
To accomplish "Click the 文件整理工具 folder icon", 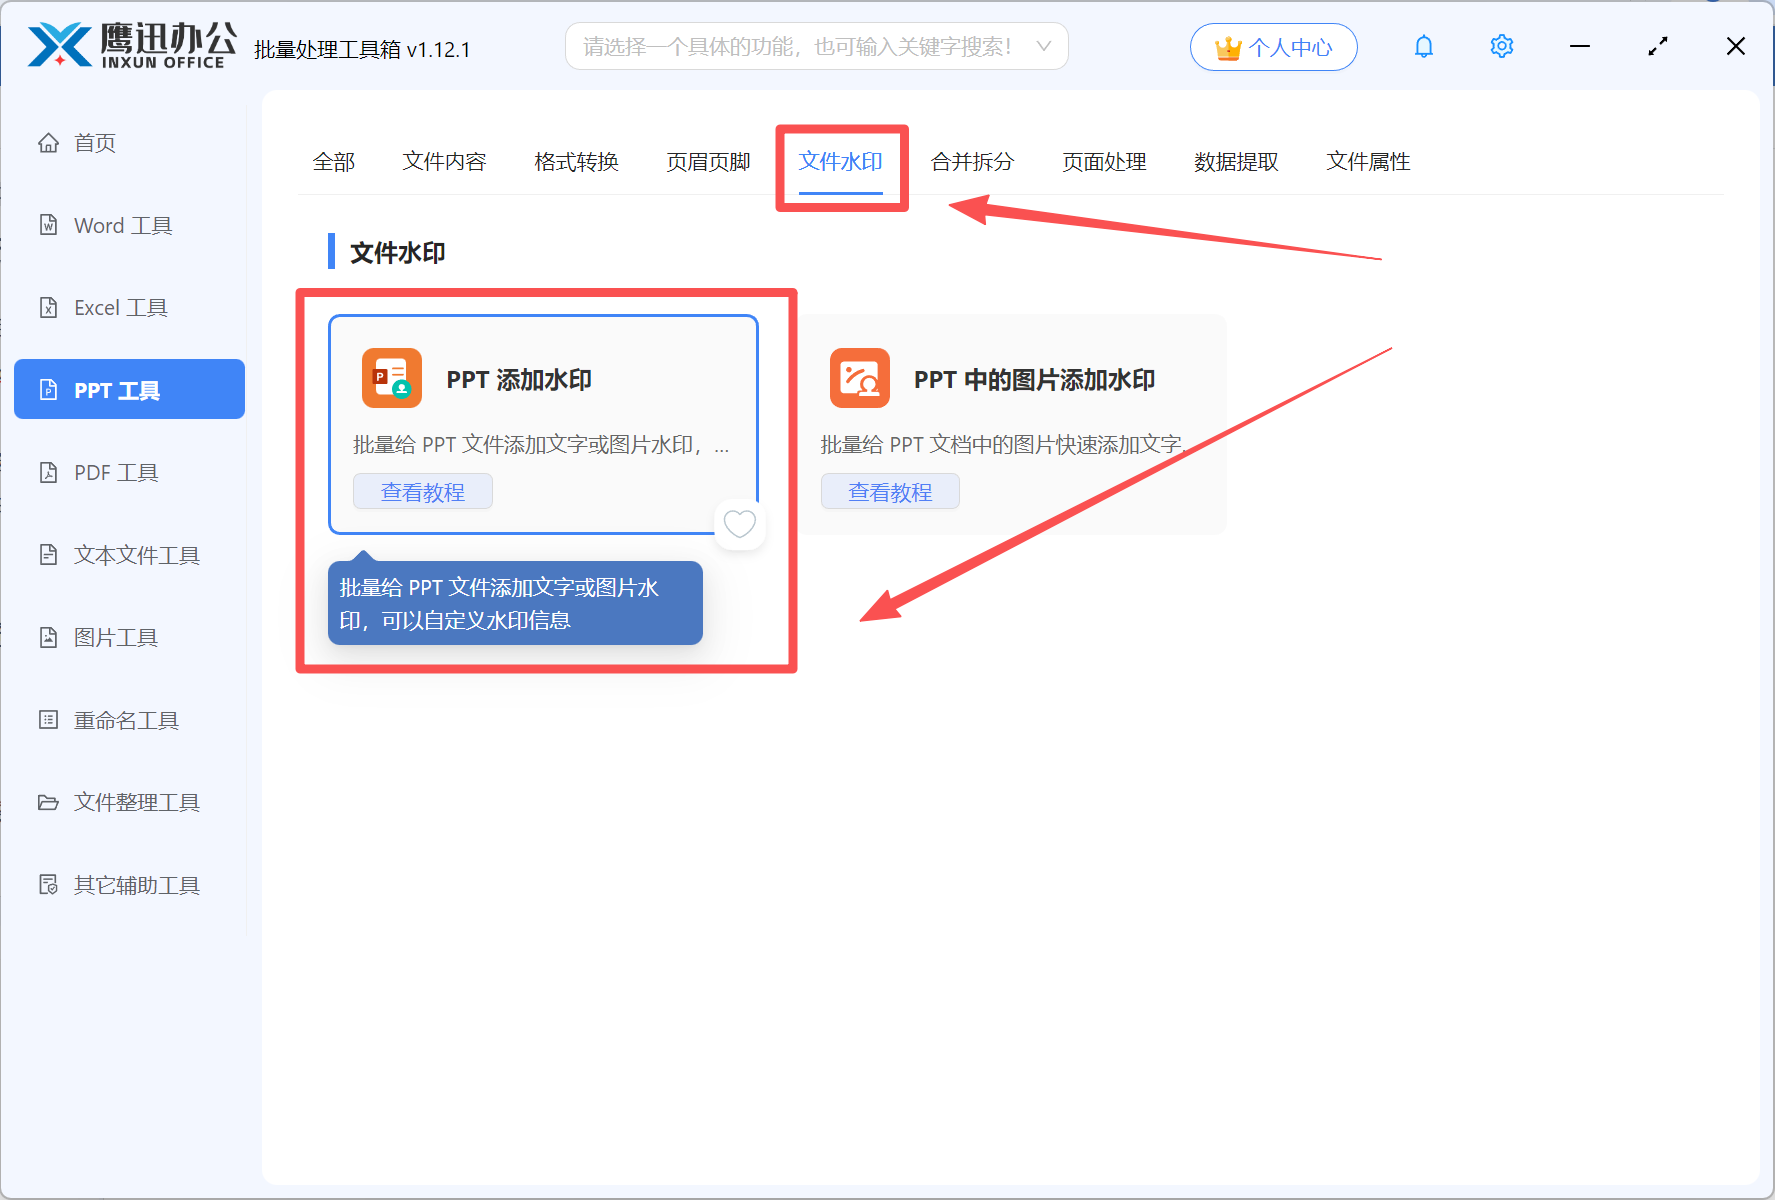I will coord(48,803).
